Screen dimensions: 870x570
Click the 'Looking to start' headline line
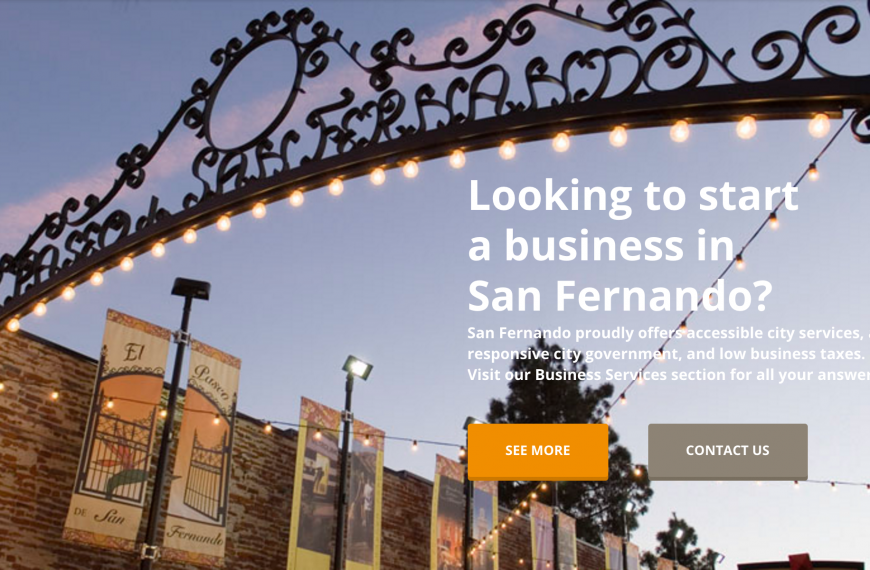click(633, 195)
